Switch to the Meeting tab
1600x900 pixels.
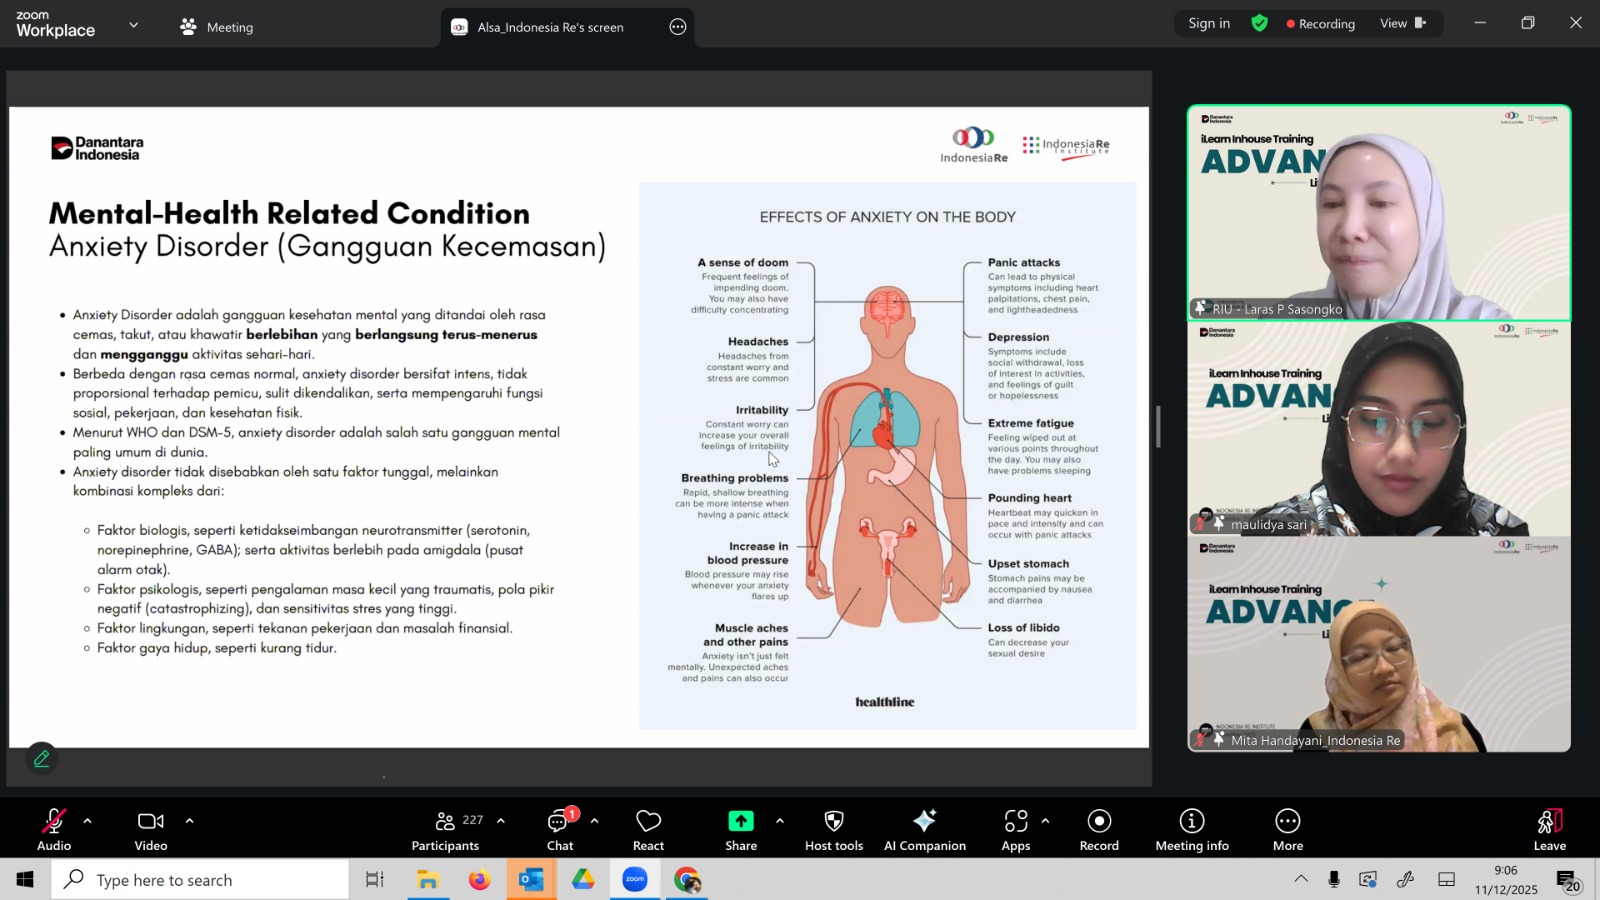pos(217,27)
